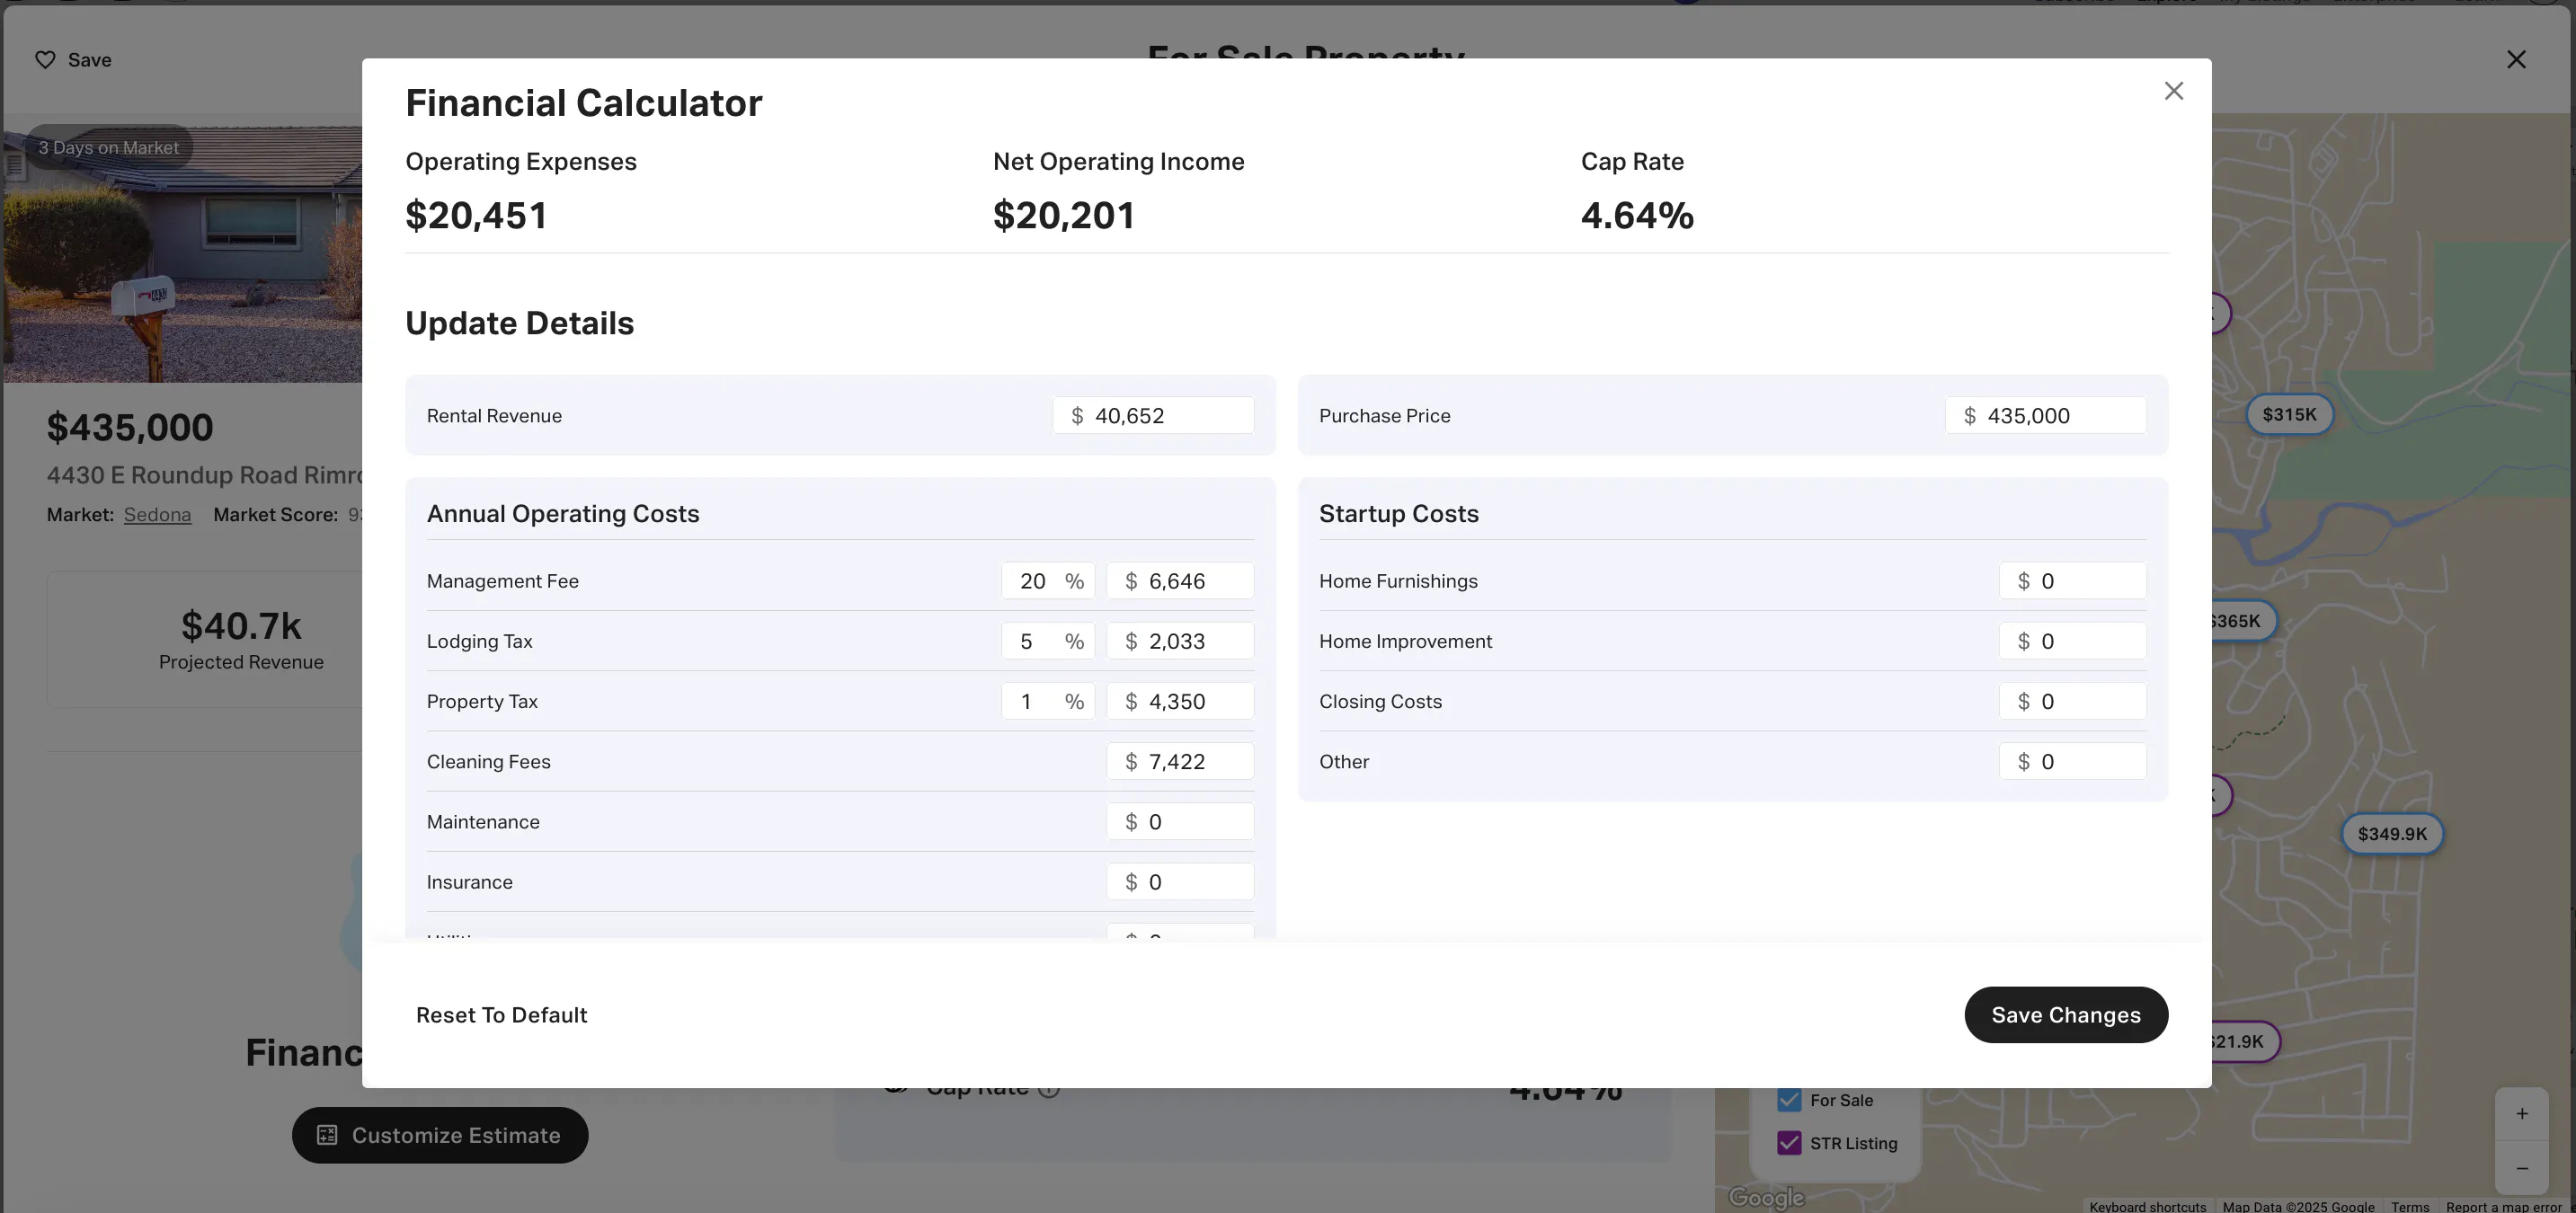Close the Financial Calculator dialog

[x=2173, y=91]
